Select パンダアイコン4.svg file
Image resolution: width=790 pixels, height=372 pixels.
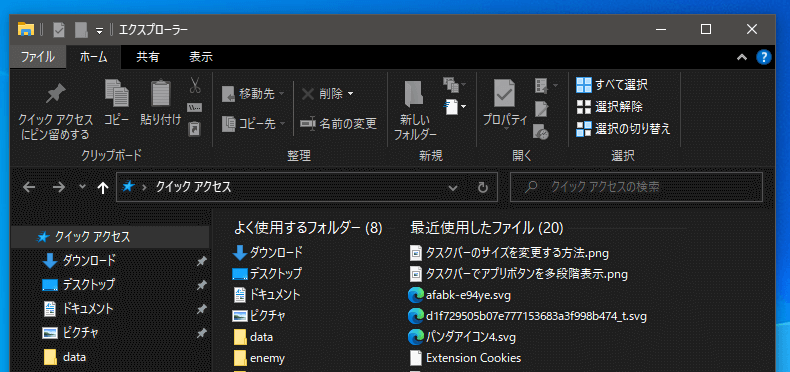click(x=463, y=336)
